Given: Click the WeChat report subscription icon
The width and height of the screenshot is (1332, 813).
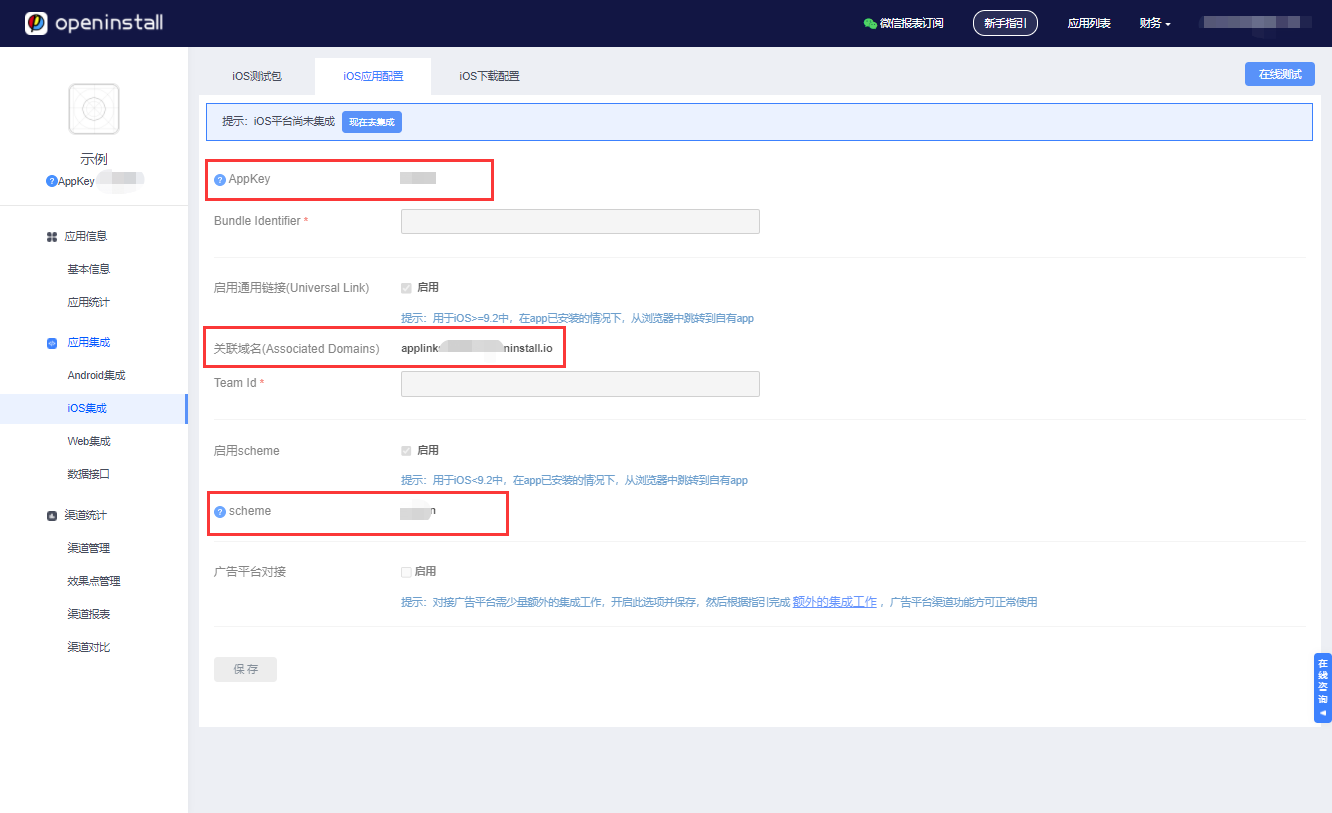Looking at the screenshot, I should 870,23.
